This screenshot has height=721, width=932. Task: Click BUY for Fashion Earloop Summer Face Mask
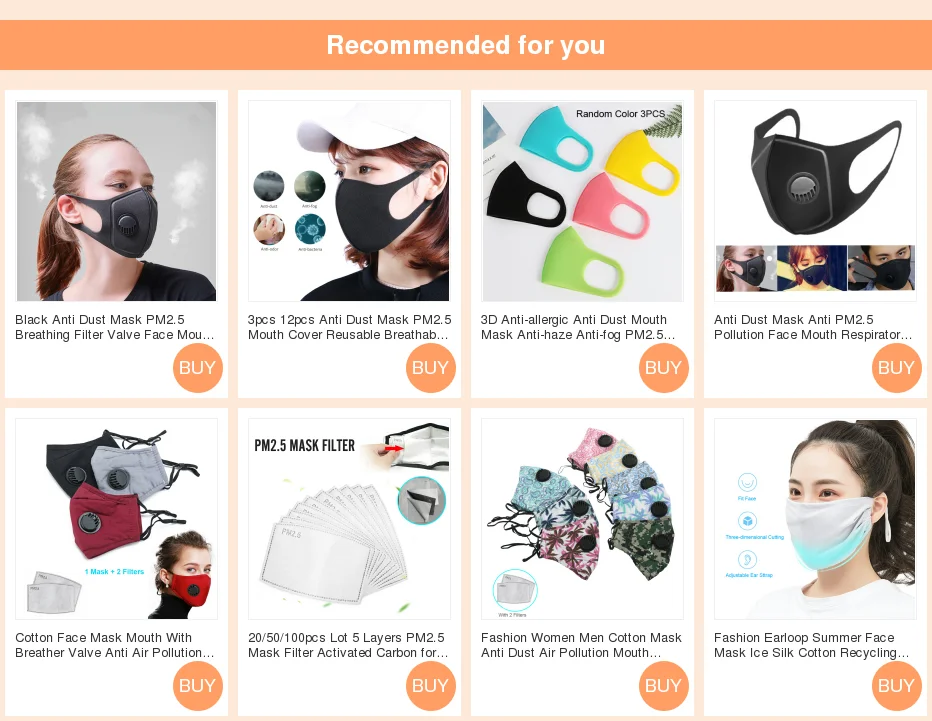(896, 685)
